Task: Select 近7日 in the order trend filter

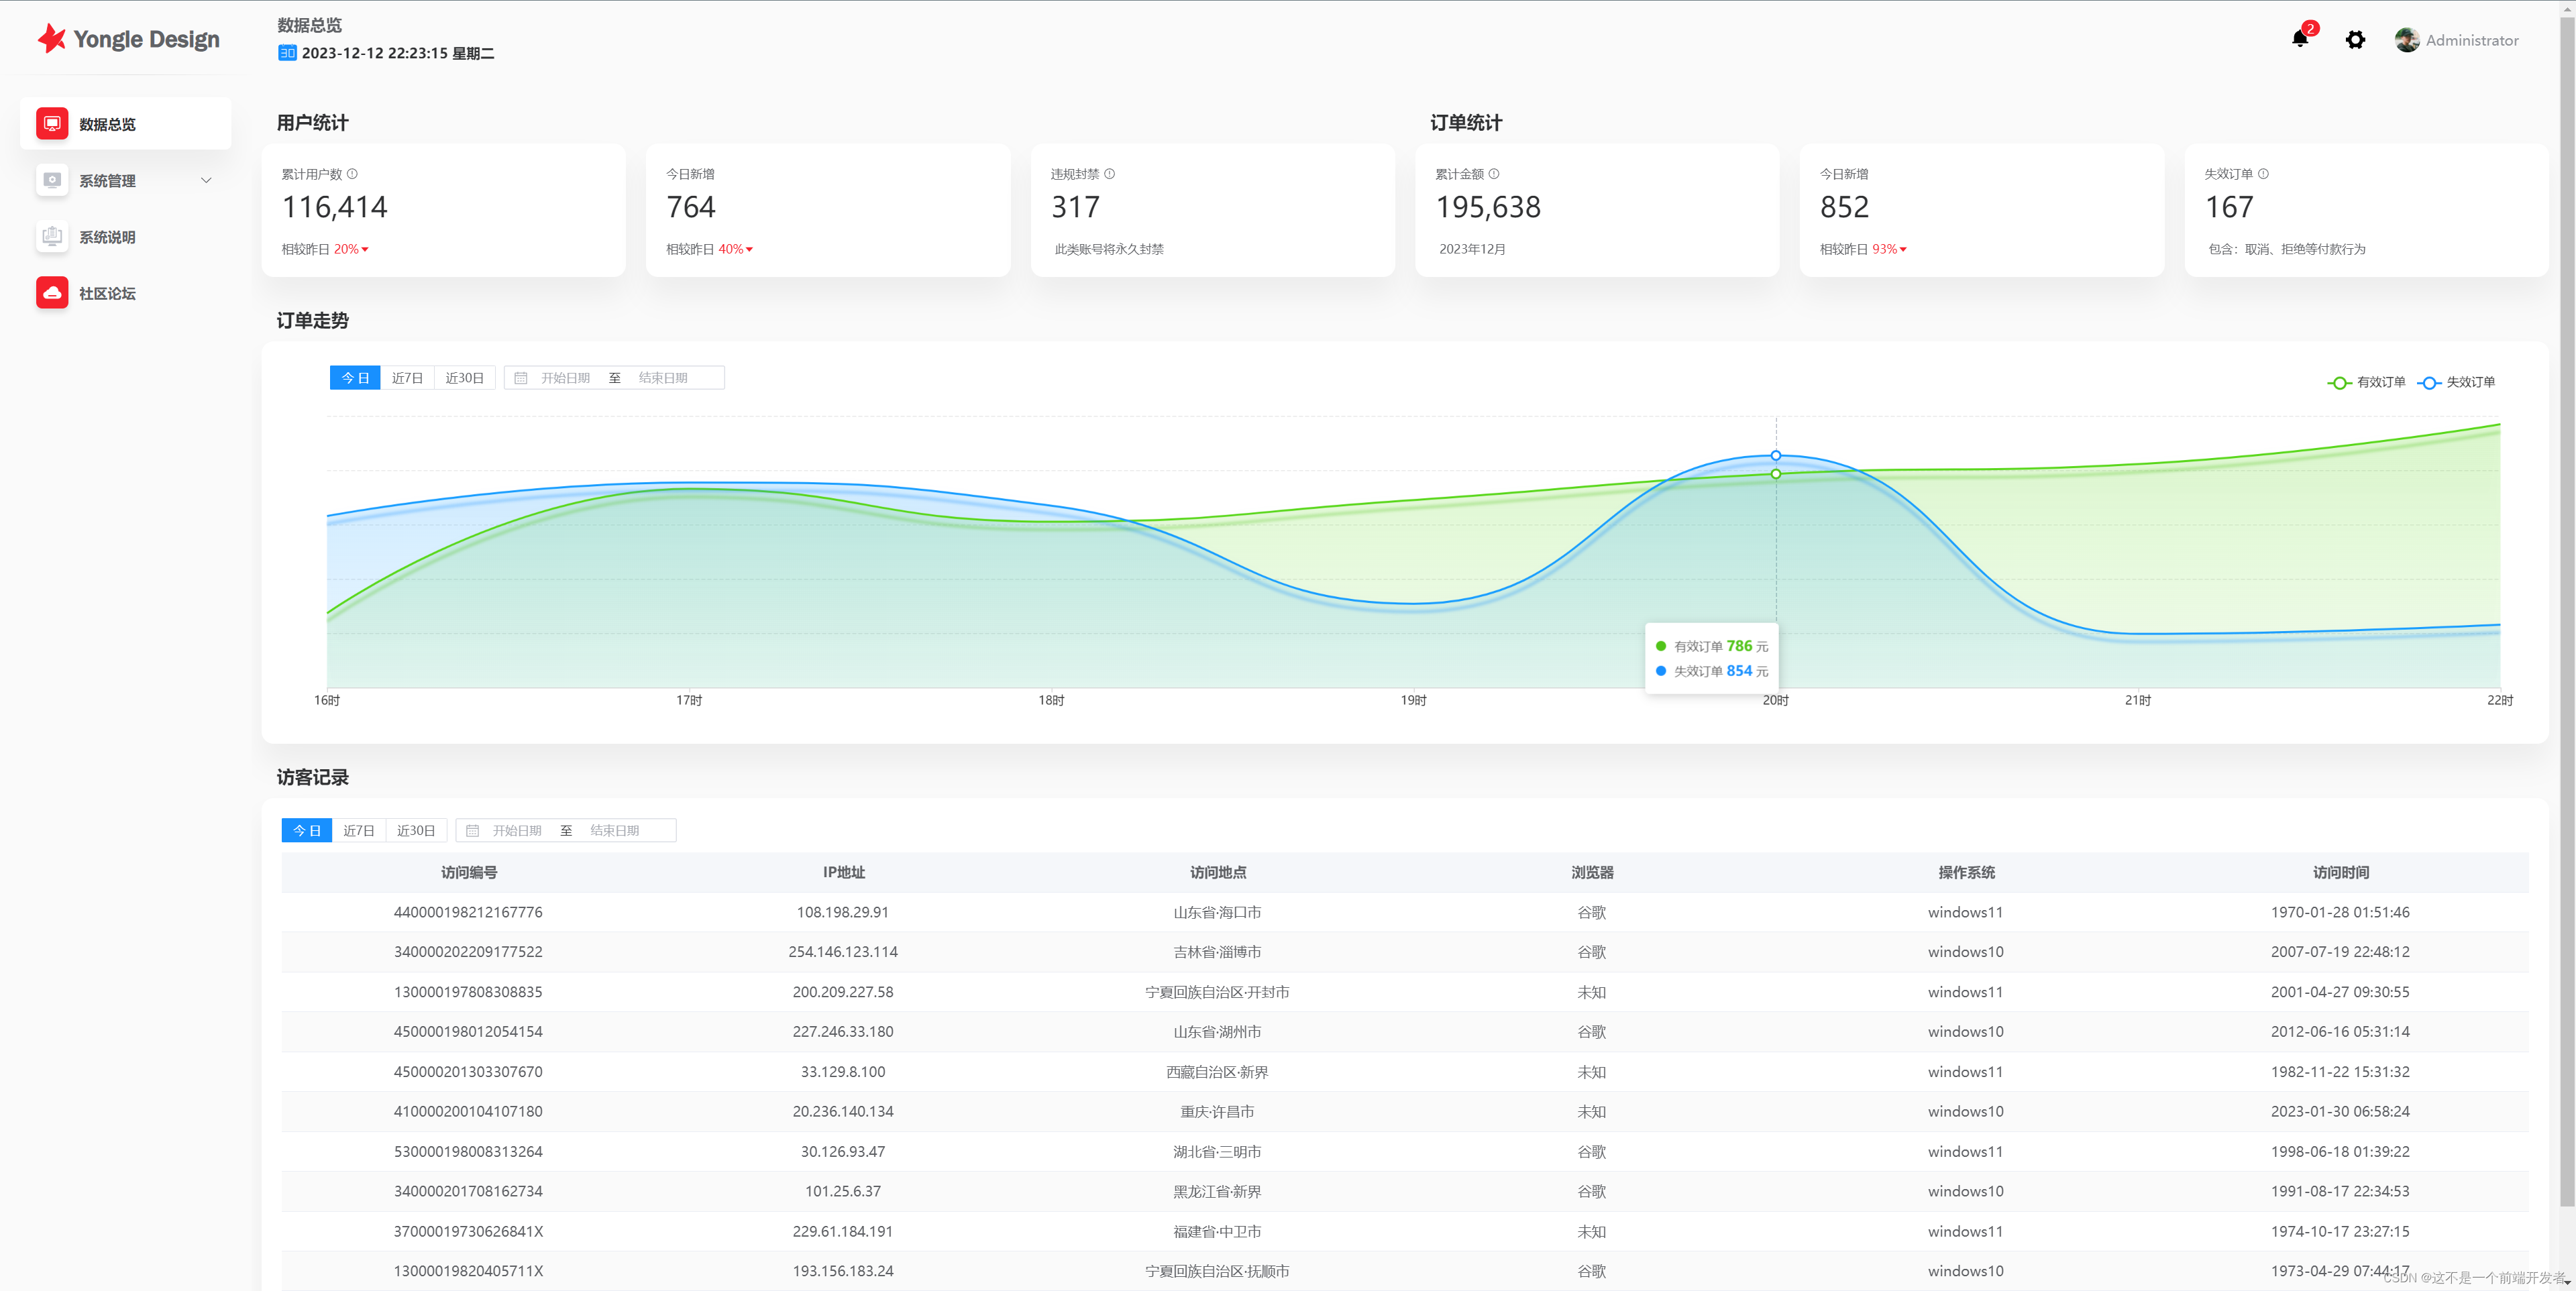Action: click(x=407, y=378)
